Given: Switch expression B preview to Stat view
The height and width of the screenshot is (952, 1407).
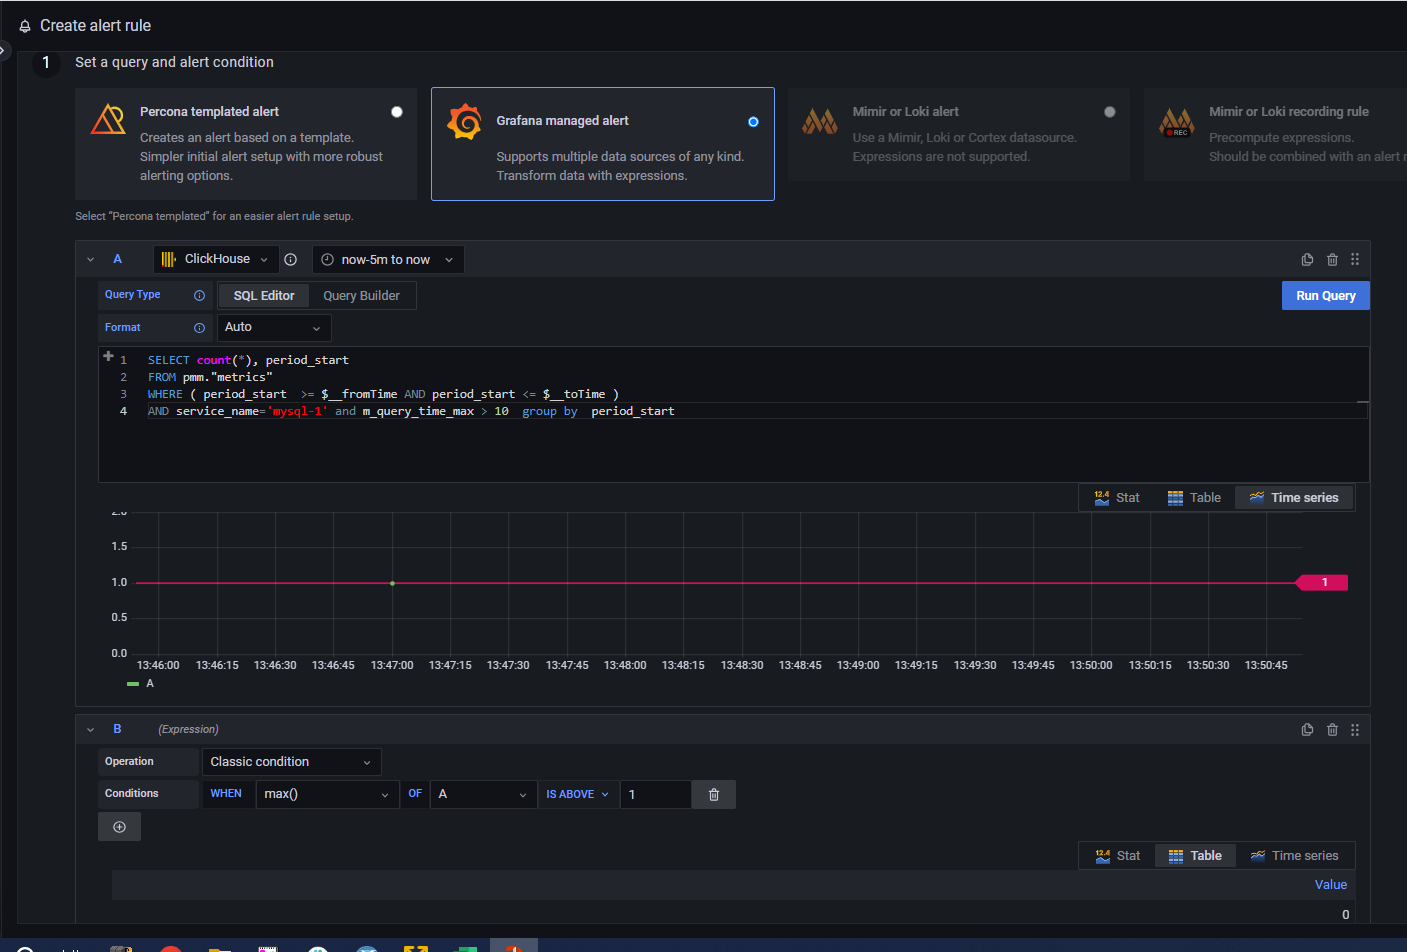Looking at the screenshot, I should [x=1118, y=856].
